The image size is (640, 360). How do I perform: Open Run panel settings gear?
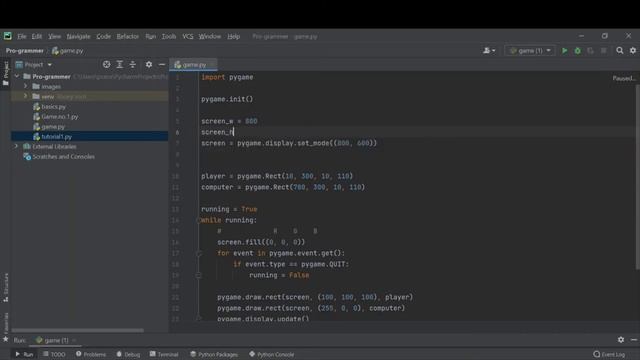(621, 340)
